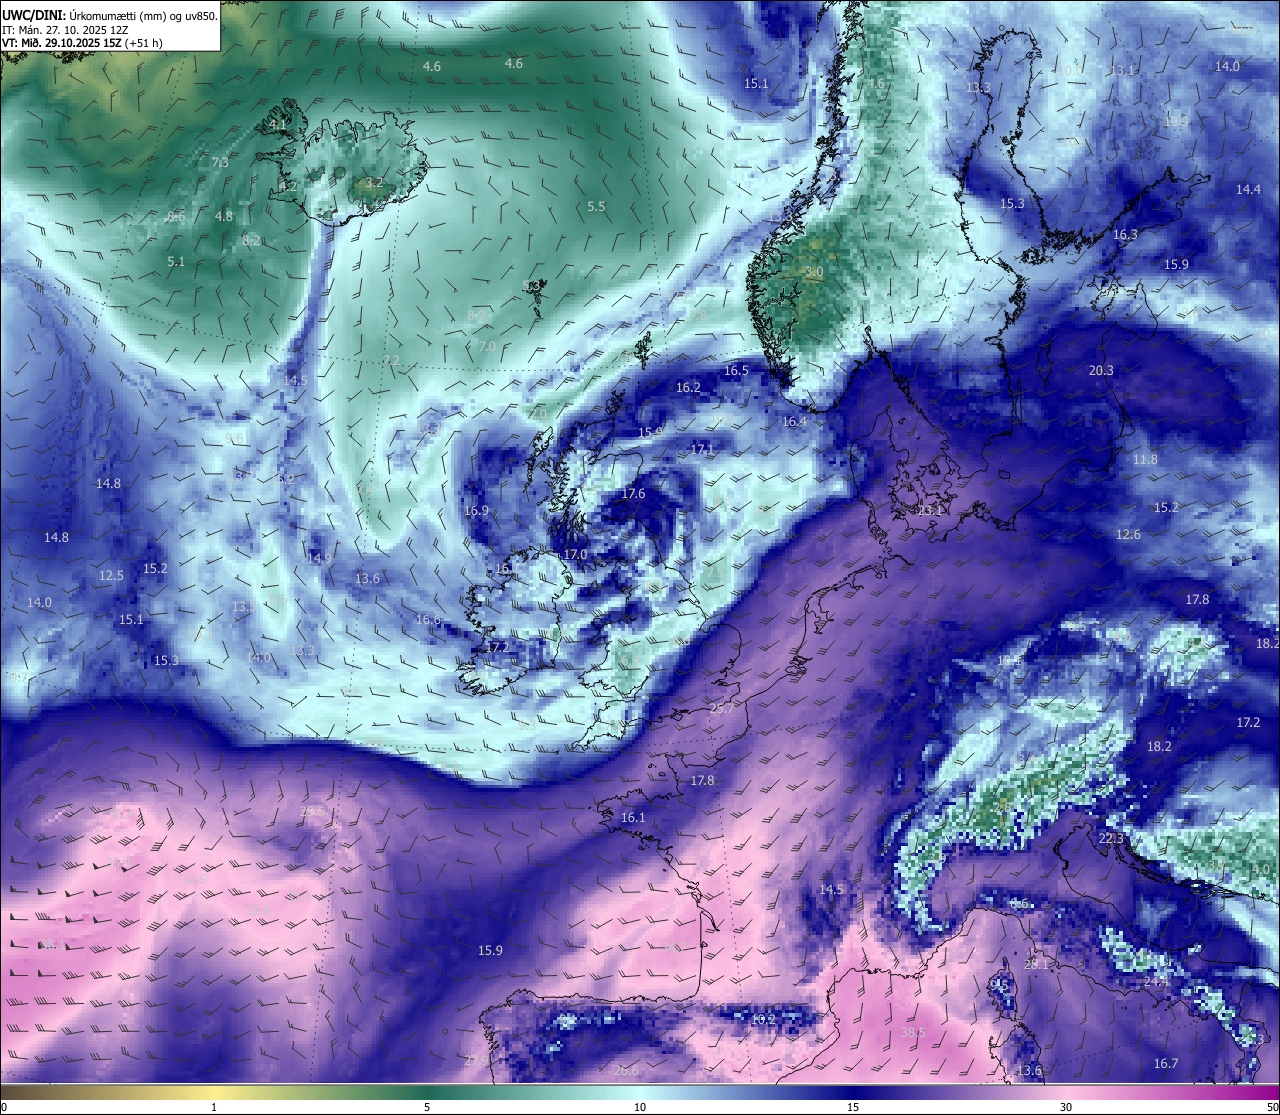Click the value '16.1' near Brittany
Viewport: 1280px width, 1115px height.
pyautogui.click(x=633, y=817)
